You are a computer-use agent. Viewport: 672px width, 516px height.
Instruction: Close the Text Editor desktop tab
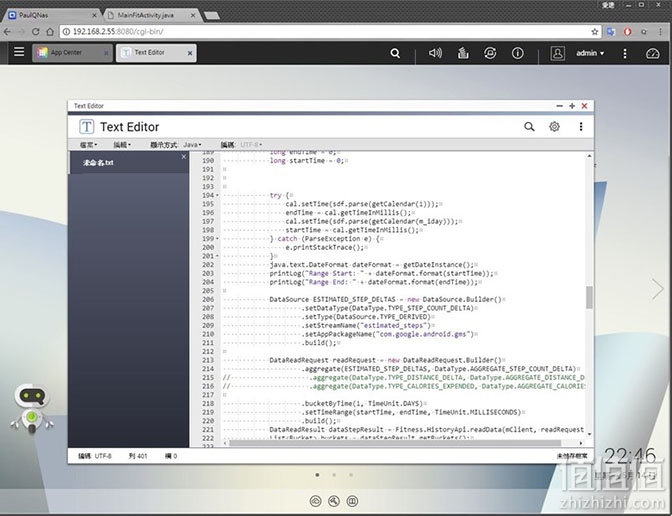[x=190, y=53]
